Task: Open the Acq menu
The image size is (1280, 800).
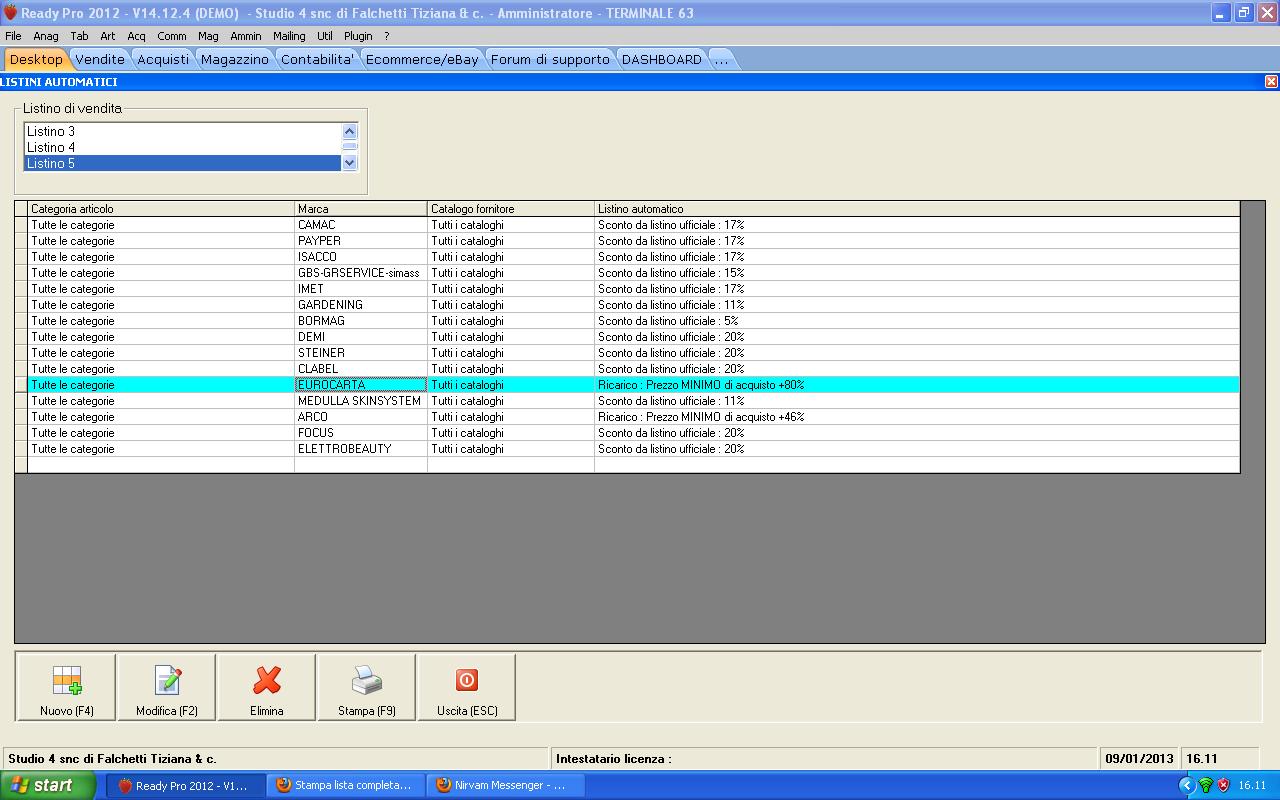Action: pos(136,36)
